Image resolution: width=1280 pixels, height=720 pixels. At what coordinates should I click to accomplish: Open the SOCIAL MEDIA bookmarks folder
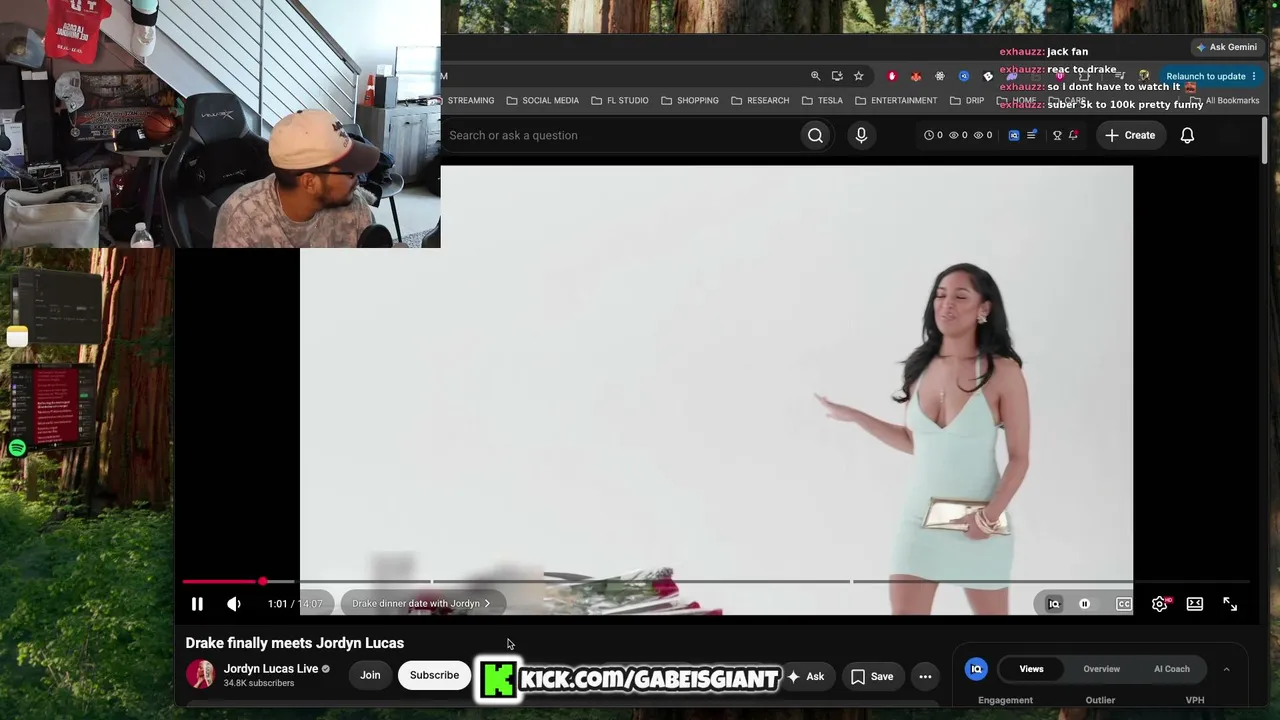(x=542, y=100)
